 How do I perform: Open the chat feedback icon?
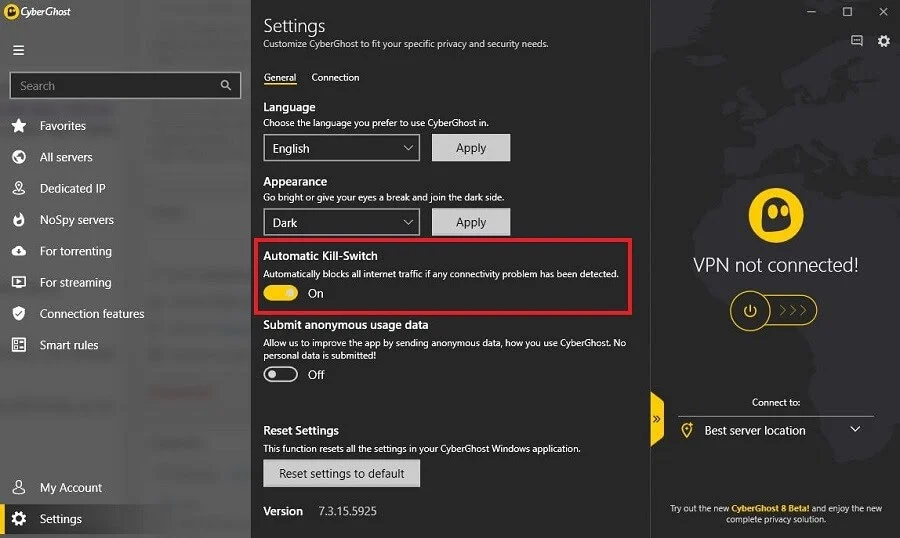(x=857, y=41)
